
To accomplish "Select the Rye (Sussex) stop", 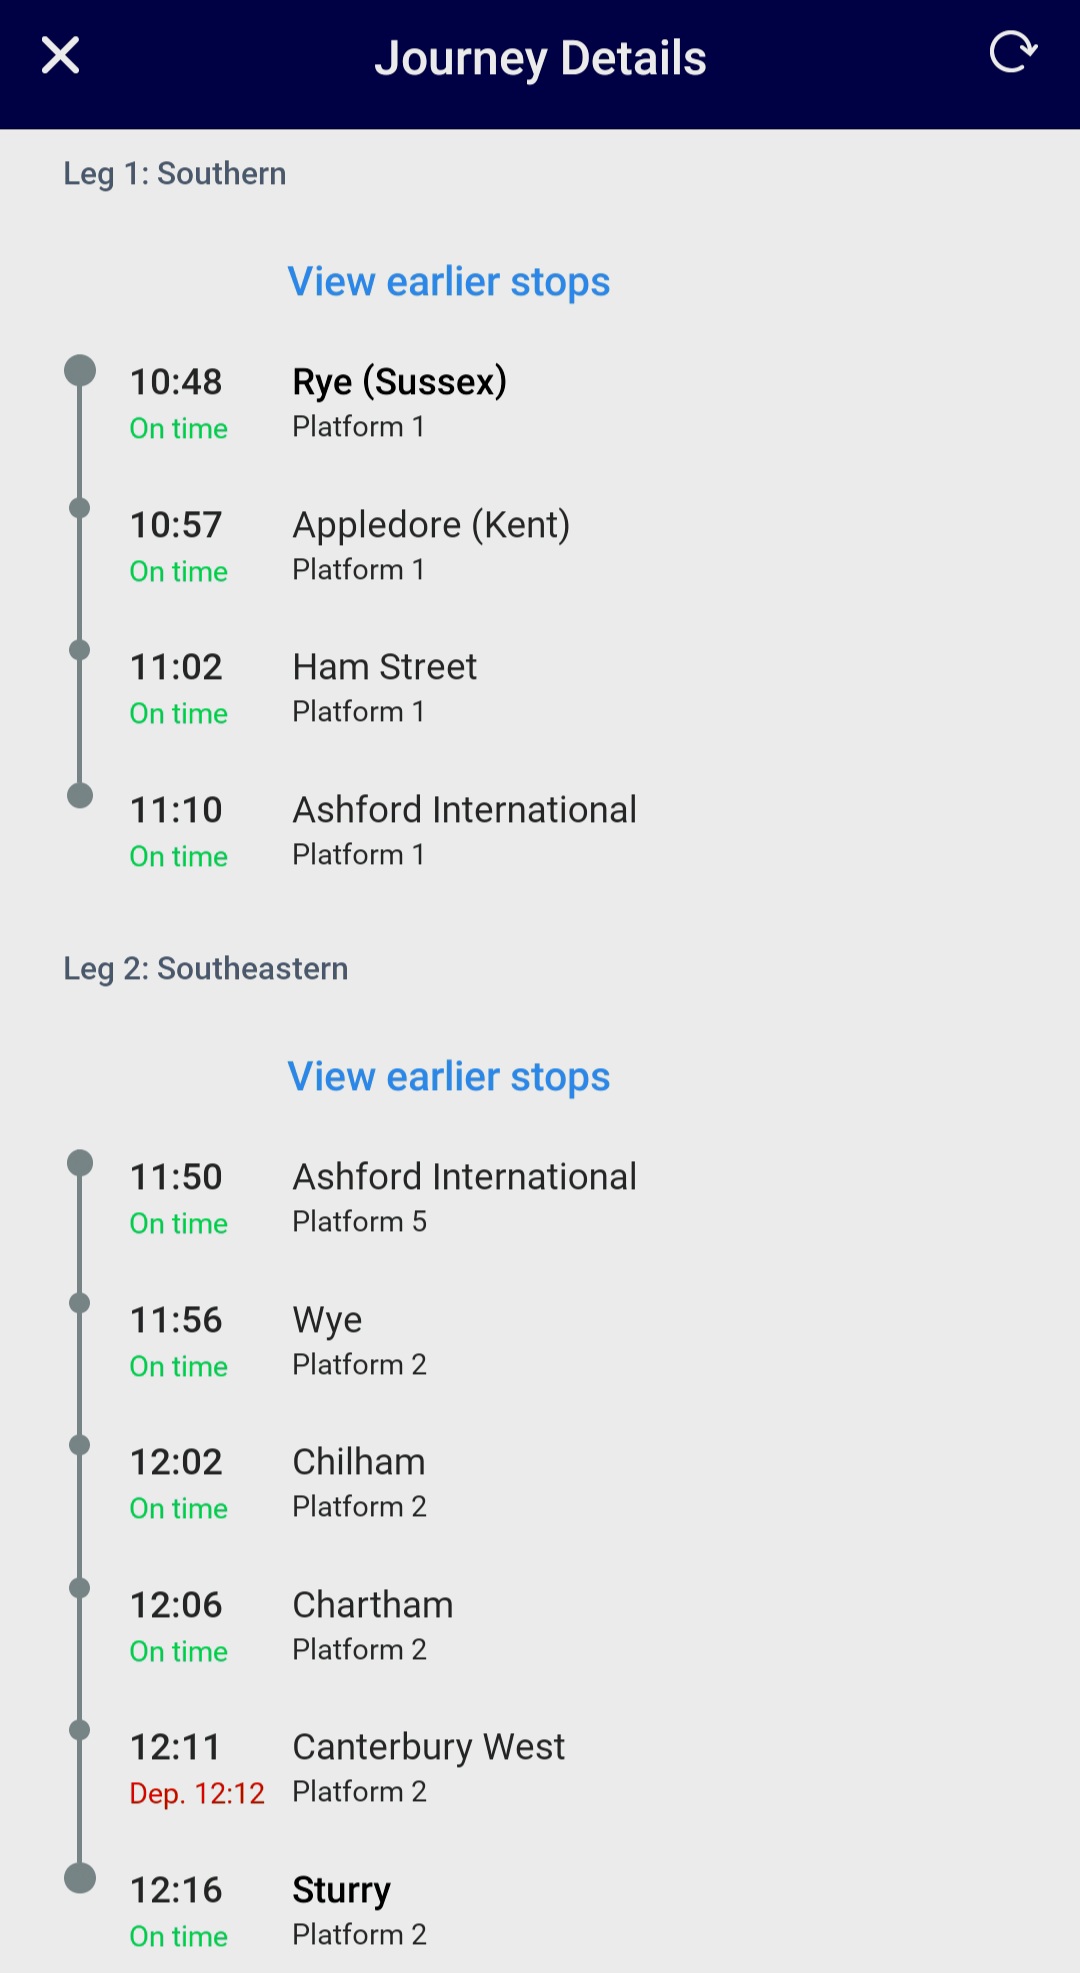I will tap(399, 382).
